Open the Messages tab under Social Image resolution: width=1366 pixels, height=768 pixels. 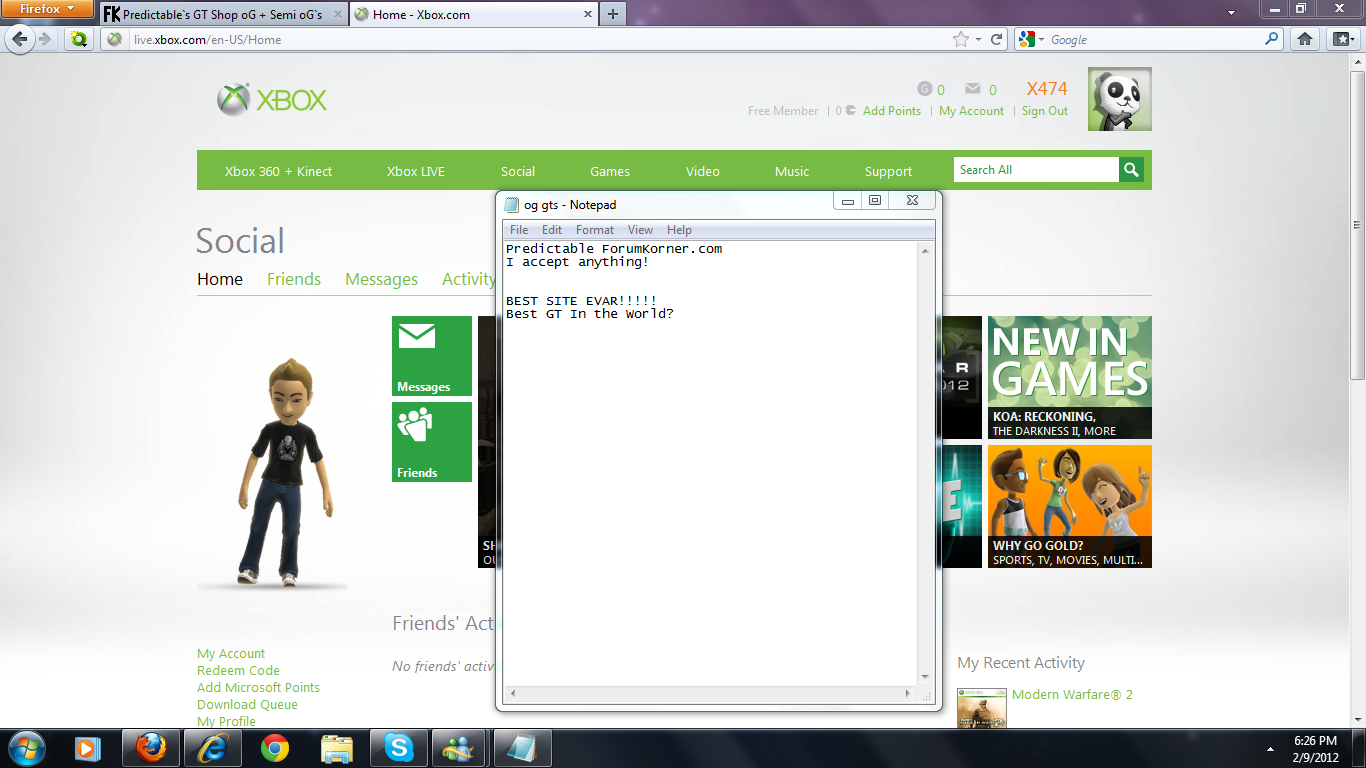click(x=381, y=279)
